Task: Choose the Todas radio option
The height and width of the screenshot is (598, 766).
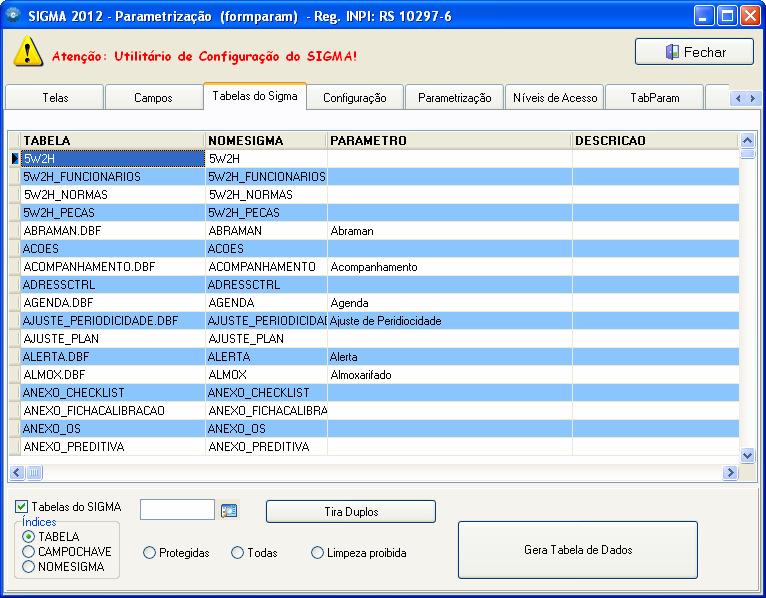Action: [x=237, y=553]
